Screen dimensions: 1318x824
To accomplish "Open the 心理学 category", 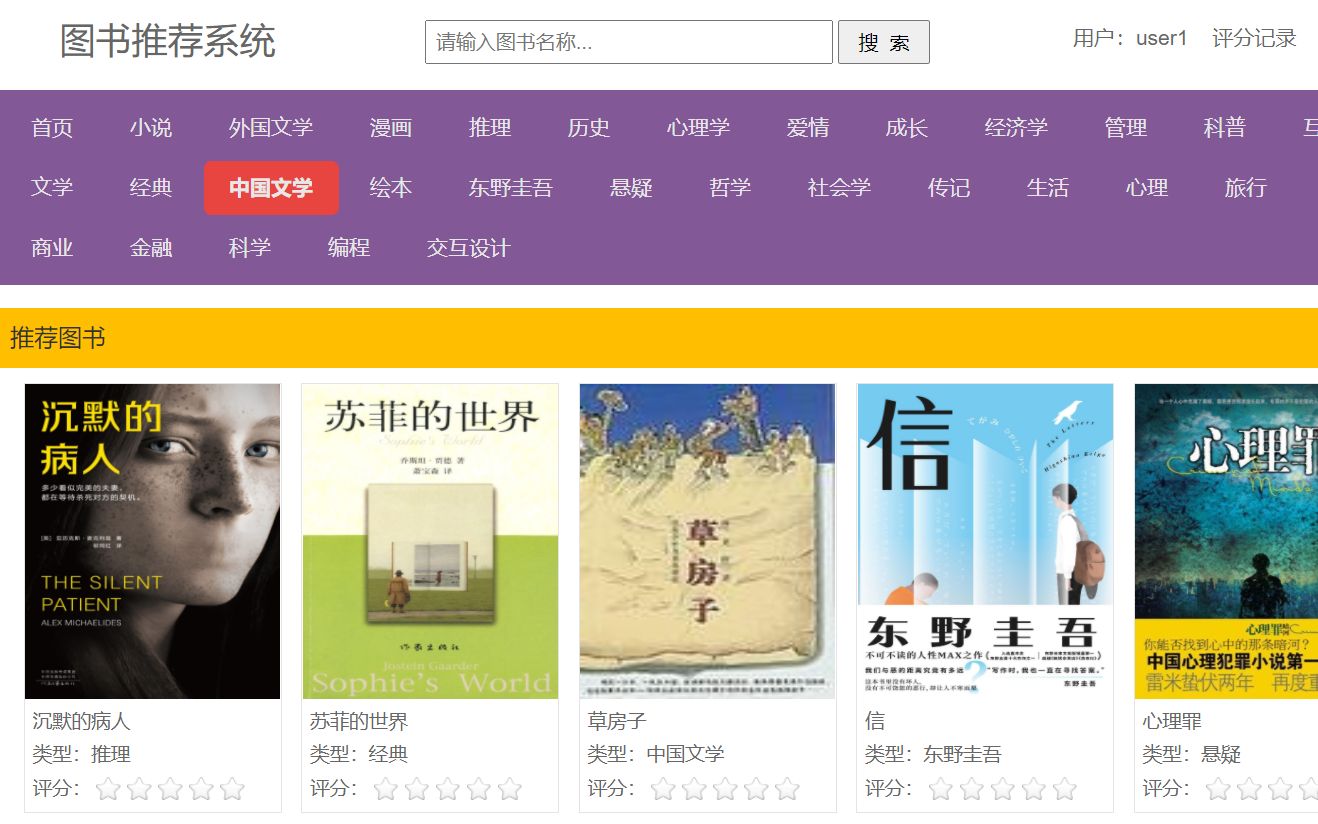I will point(699,128).
